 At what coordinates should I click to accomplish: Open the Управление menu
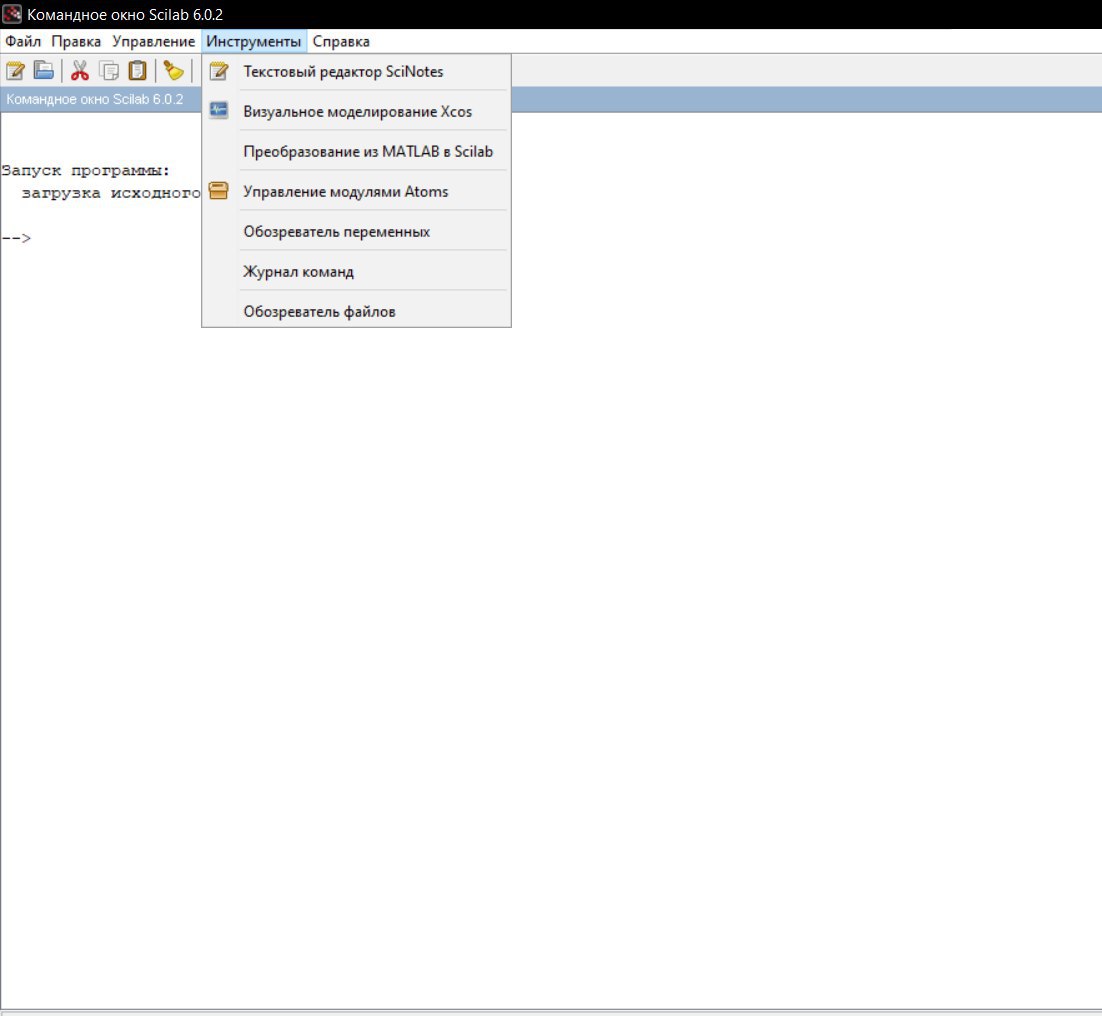pos(153,41)
